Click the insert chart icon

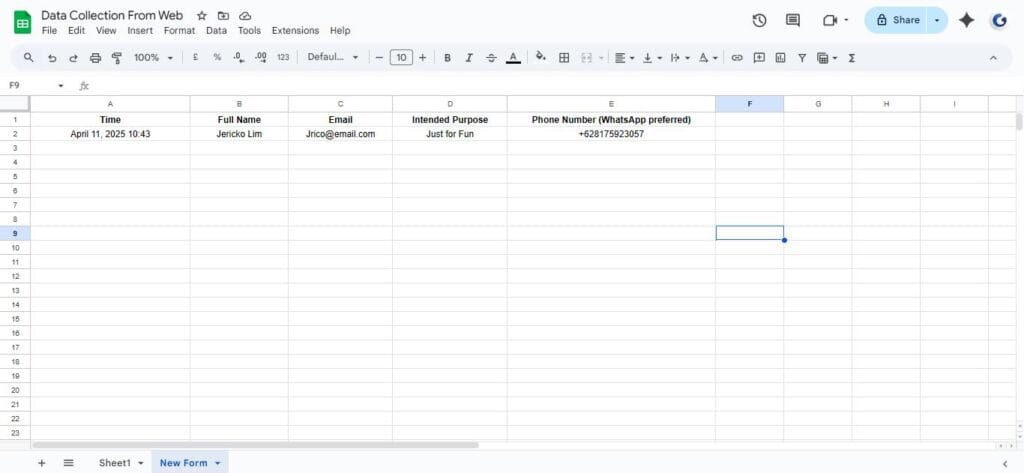click(780, 58)
